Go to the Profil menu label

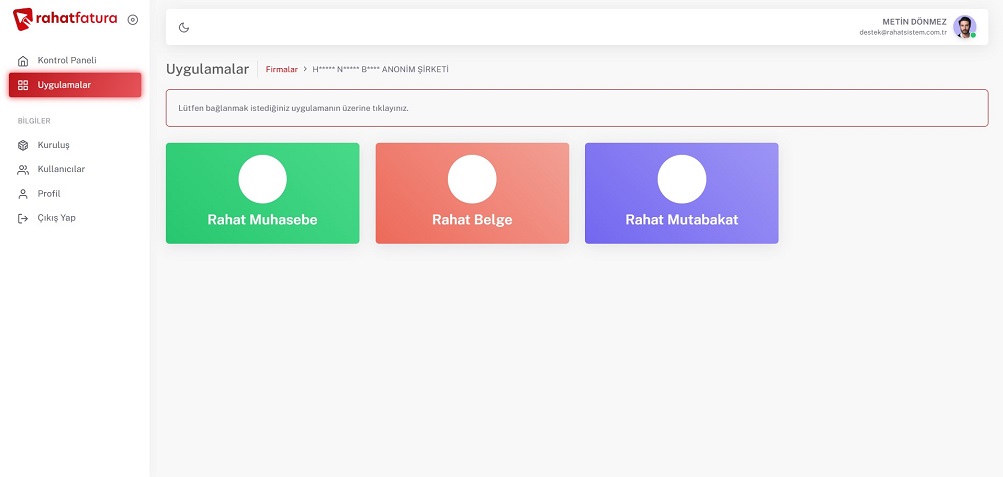(x=49, y=194)
